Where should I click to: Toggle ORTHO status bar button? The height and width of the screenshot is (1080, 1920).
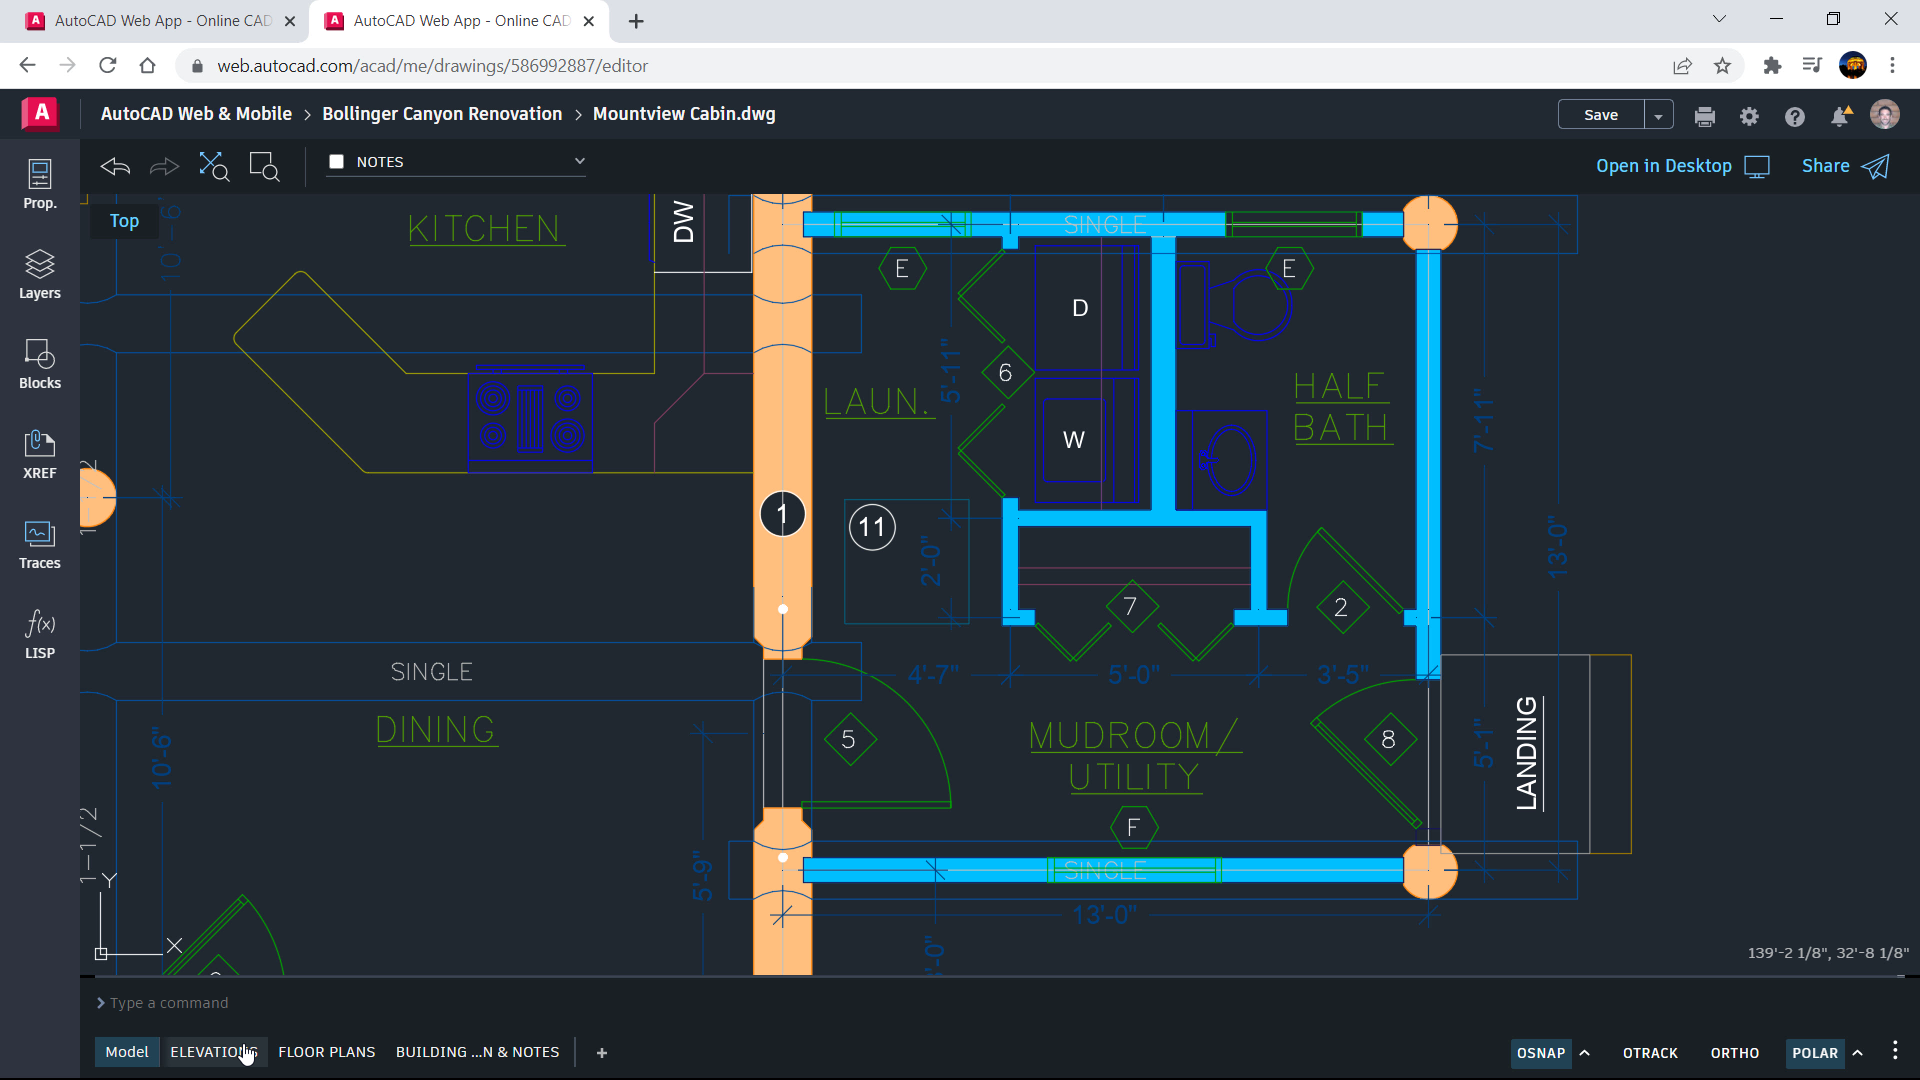pos(1735,1052)
